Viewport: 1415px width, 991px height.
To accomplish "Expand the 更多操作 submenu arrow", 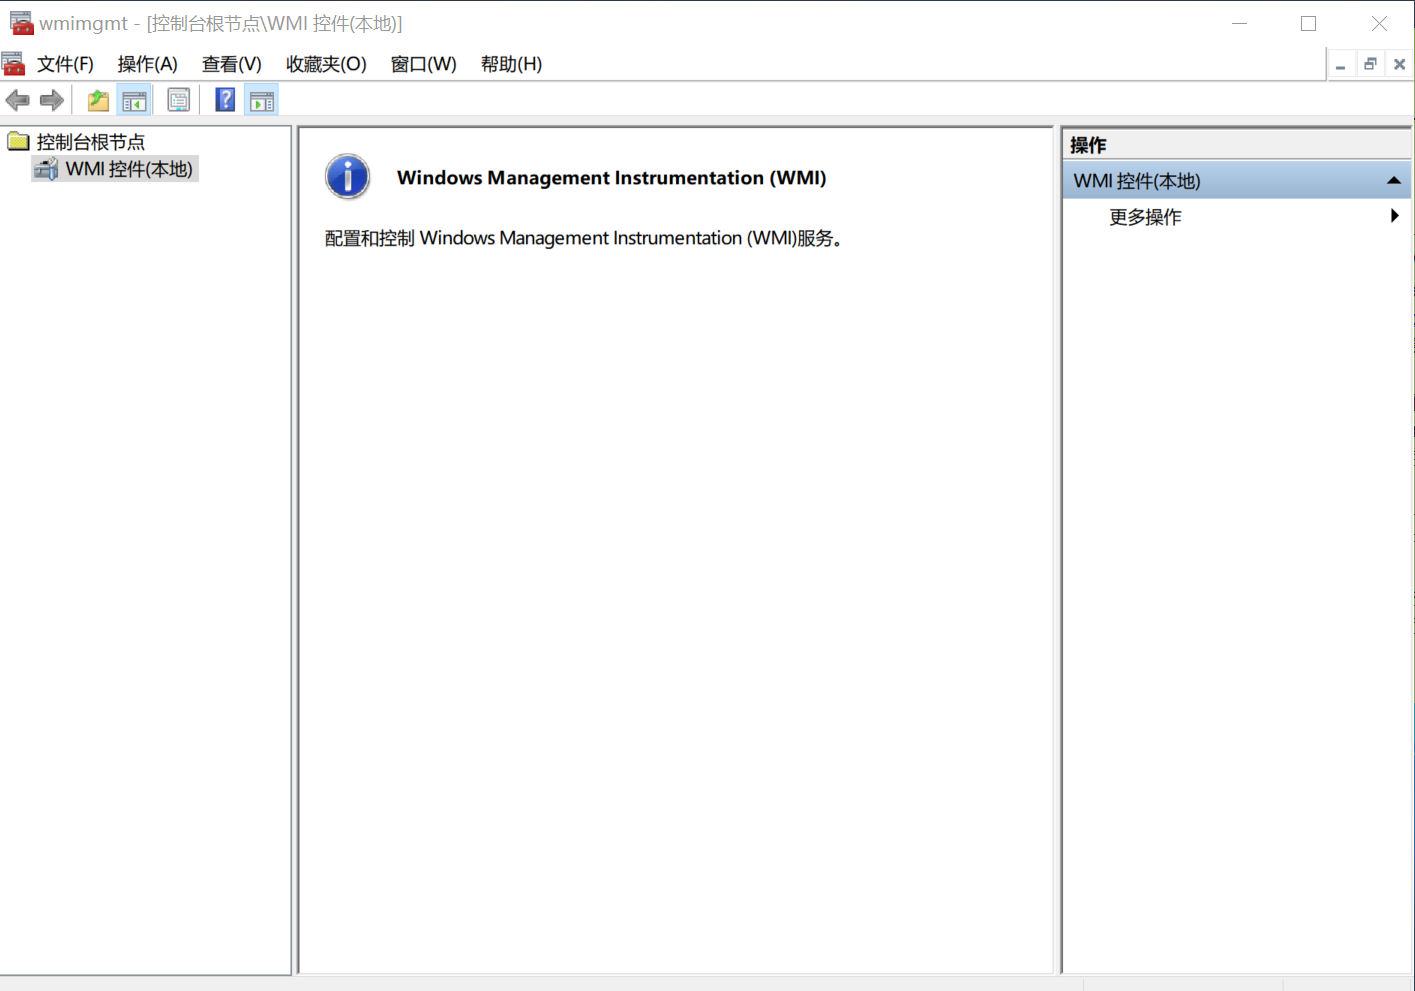I will pos(1394,216).
